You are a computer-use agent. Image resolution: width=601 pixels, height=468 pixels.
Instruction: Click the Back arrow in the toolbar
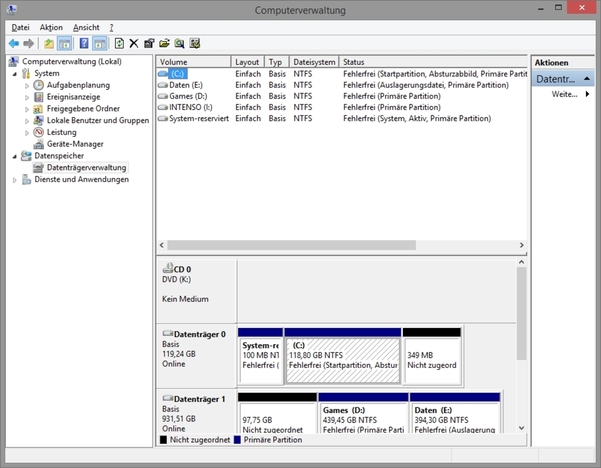pos(14,44)
